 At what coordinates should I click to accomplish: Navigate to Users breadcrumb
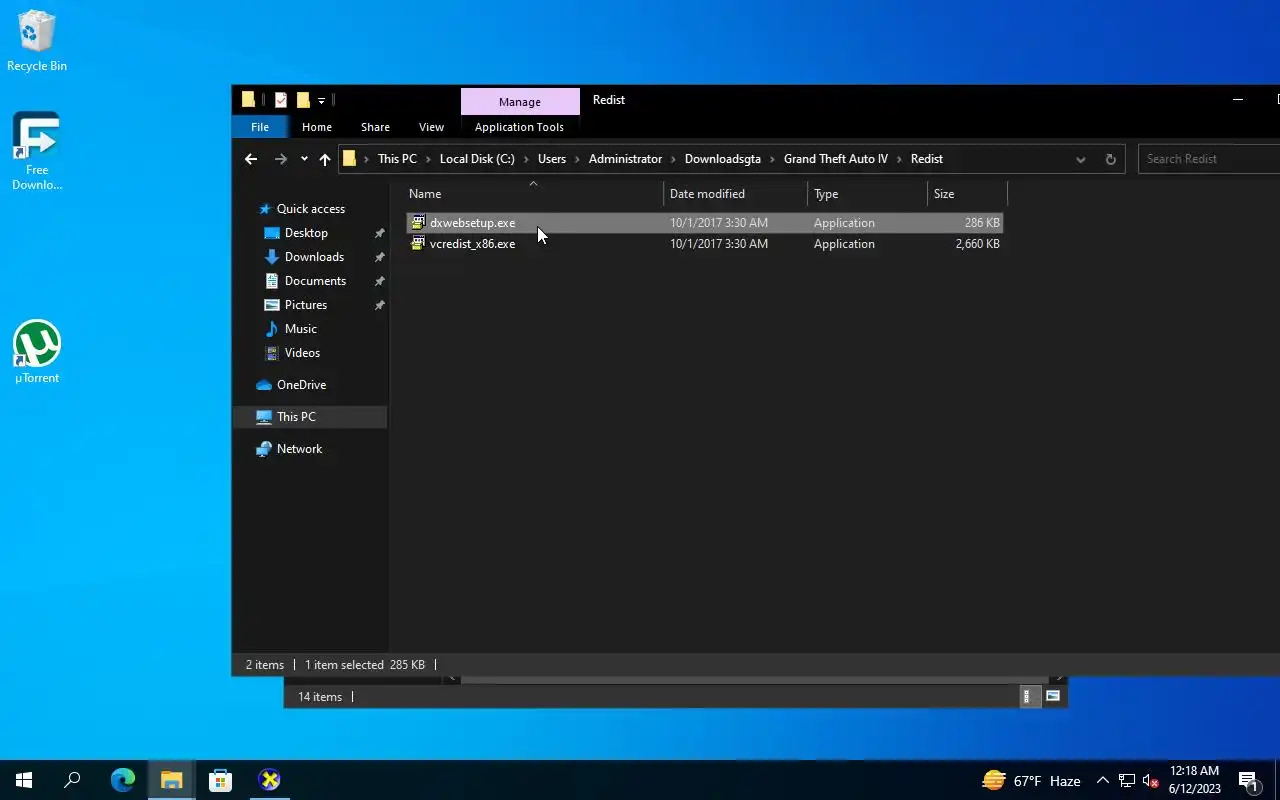coord(552,159)
